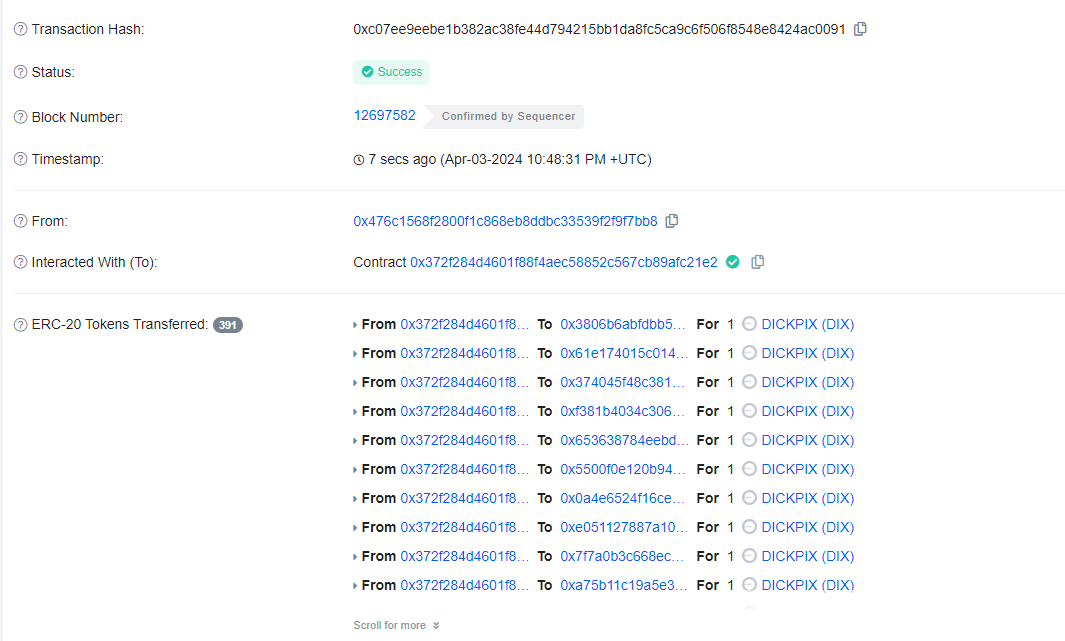Click the 391 token transfers count badge
This screenshot has width=1065, height=641.
point(228,325)
